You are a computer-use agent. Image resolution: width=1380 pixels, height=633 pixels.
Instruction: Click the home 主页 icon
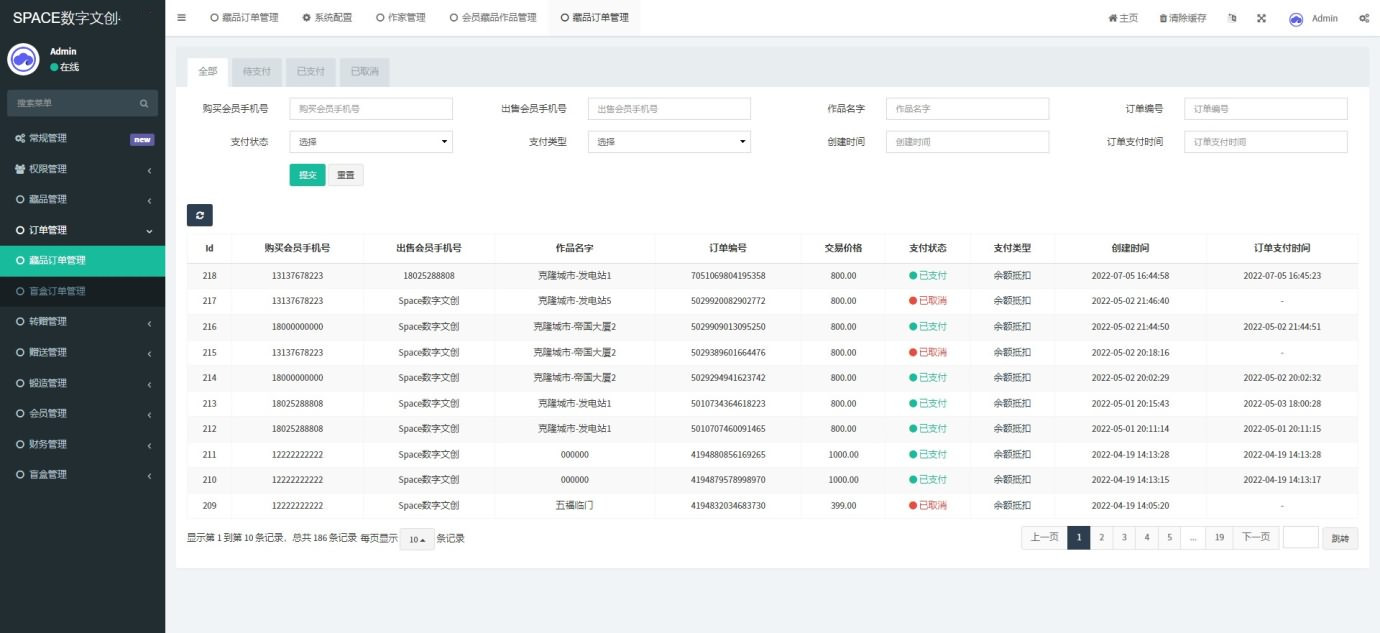[x=1112, y=18]
